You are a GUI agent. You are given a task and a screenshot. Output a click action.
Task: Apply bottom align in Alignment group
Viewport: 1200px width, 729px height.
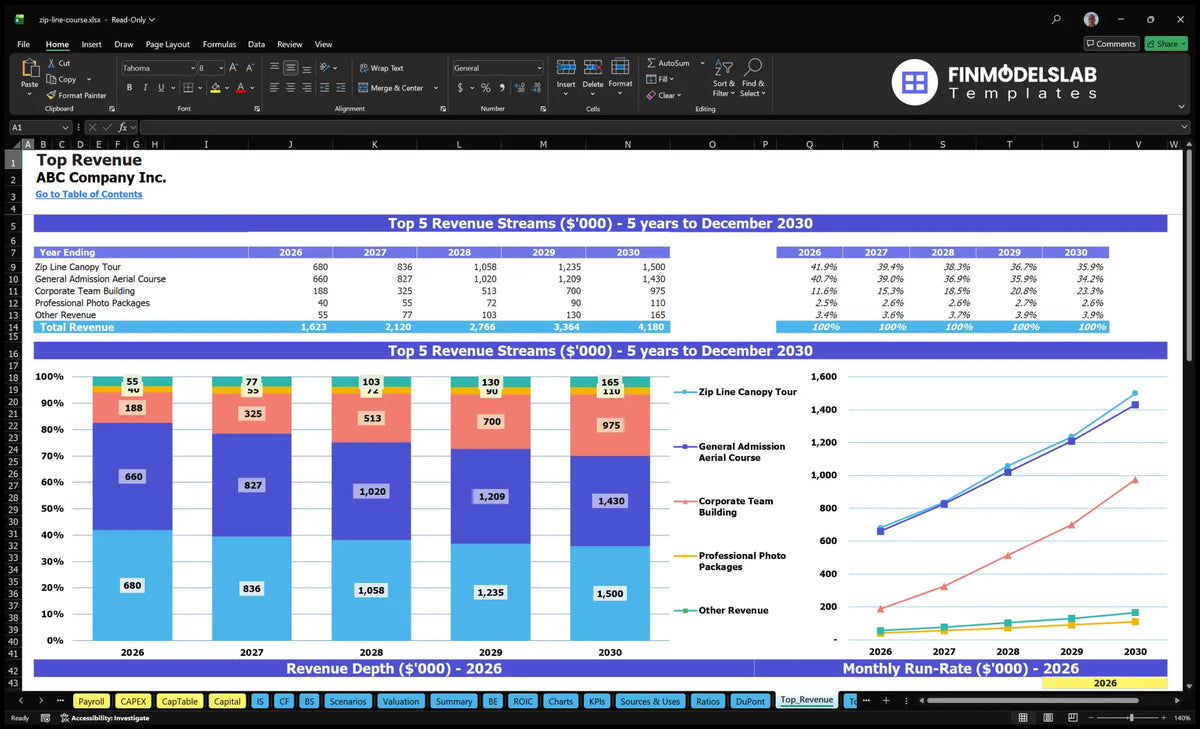(x=306, y=68)
